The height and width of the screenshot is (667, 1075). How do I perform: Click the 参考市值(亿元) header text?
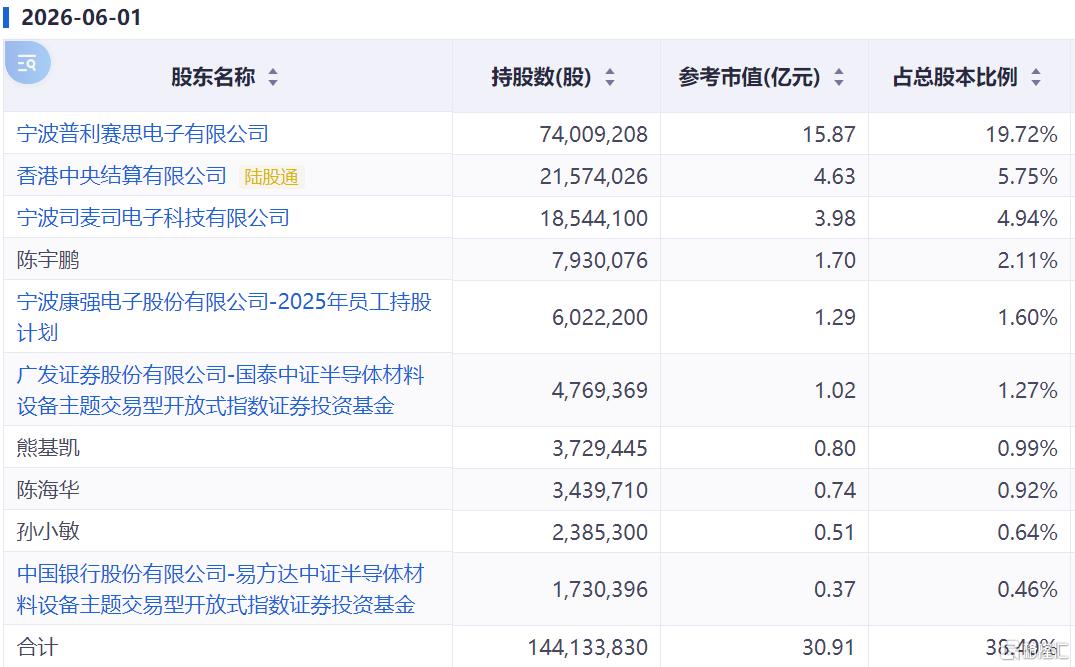click(x=749, y=77)
